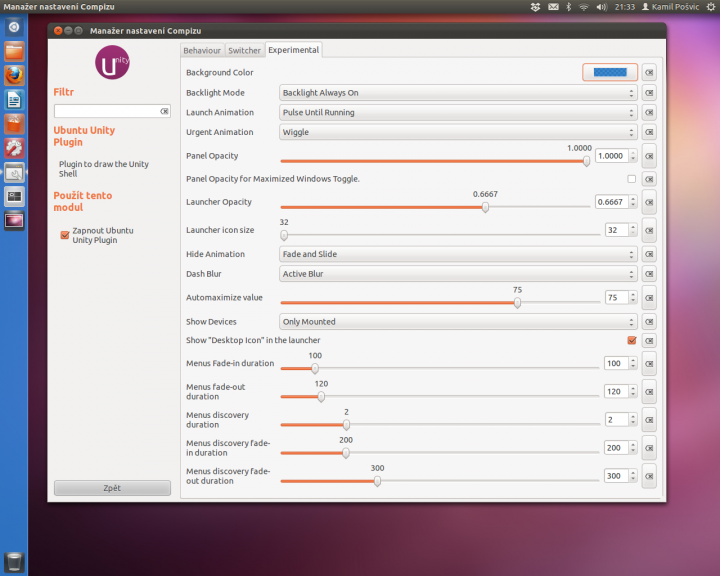Expand the Hide Animation combo box

(458, 254)
